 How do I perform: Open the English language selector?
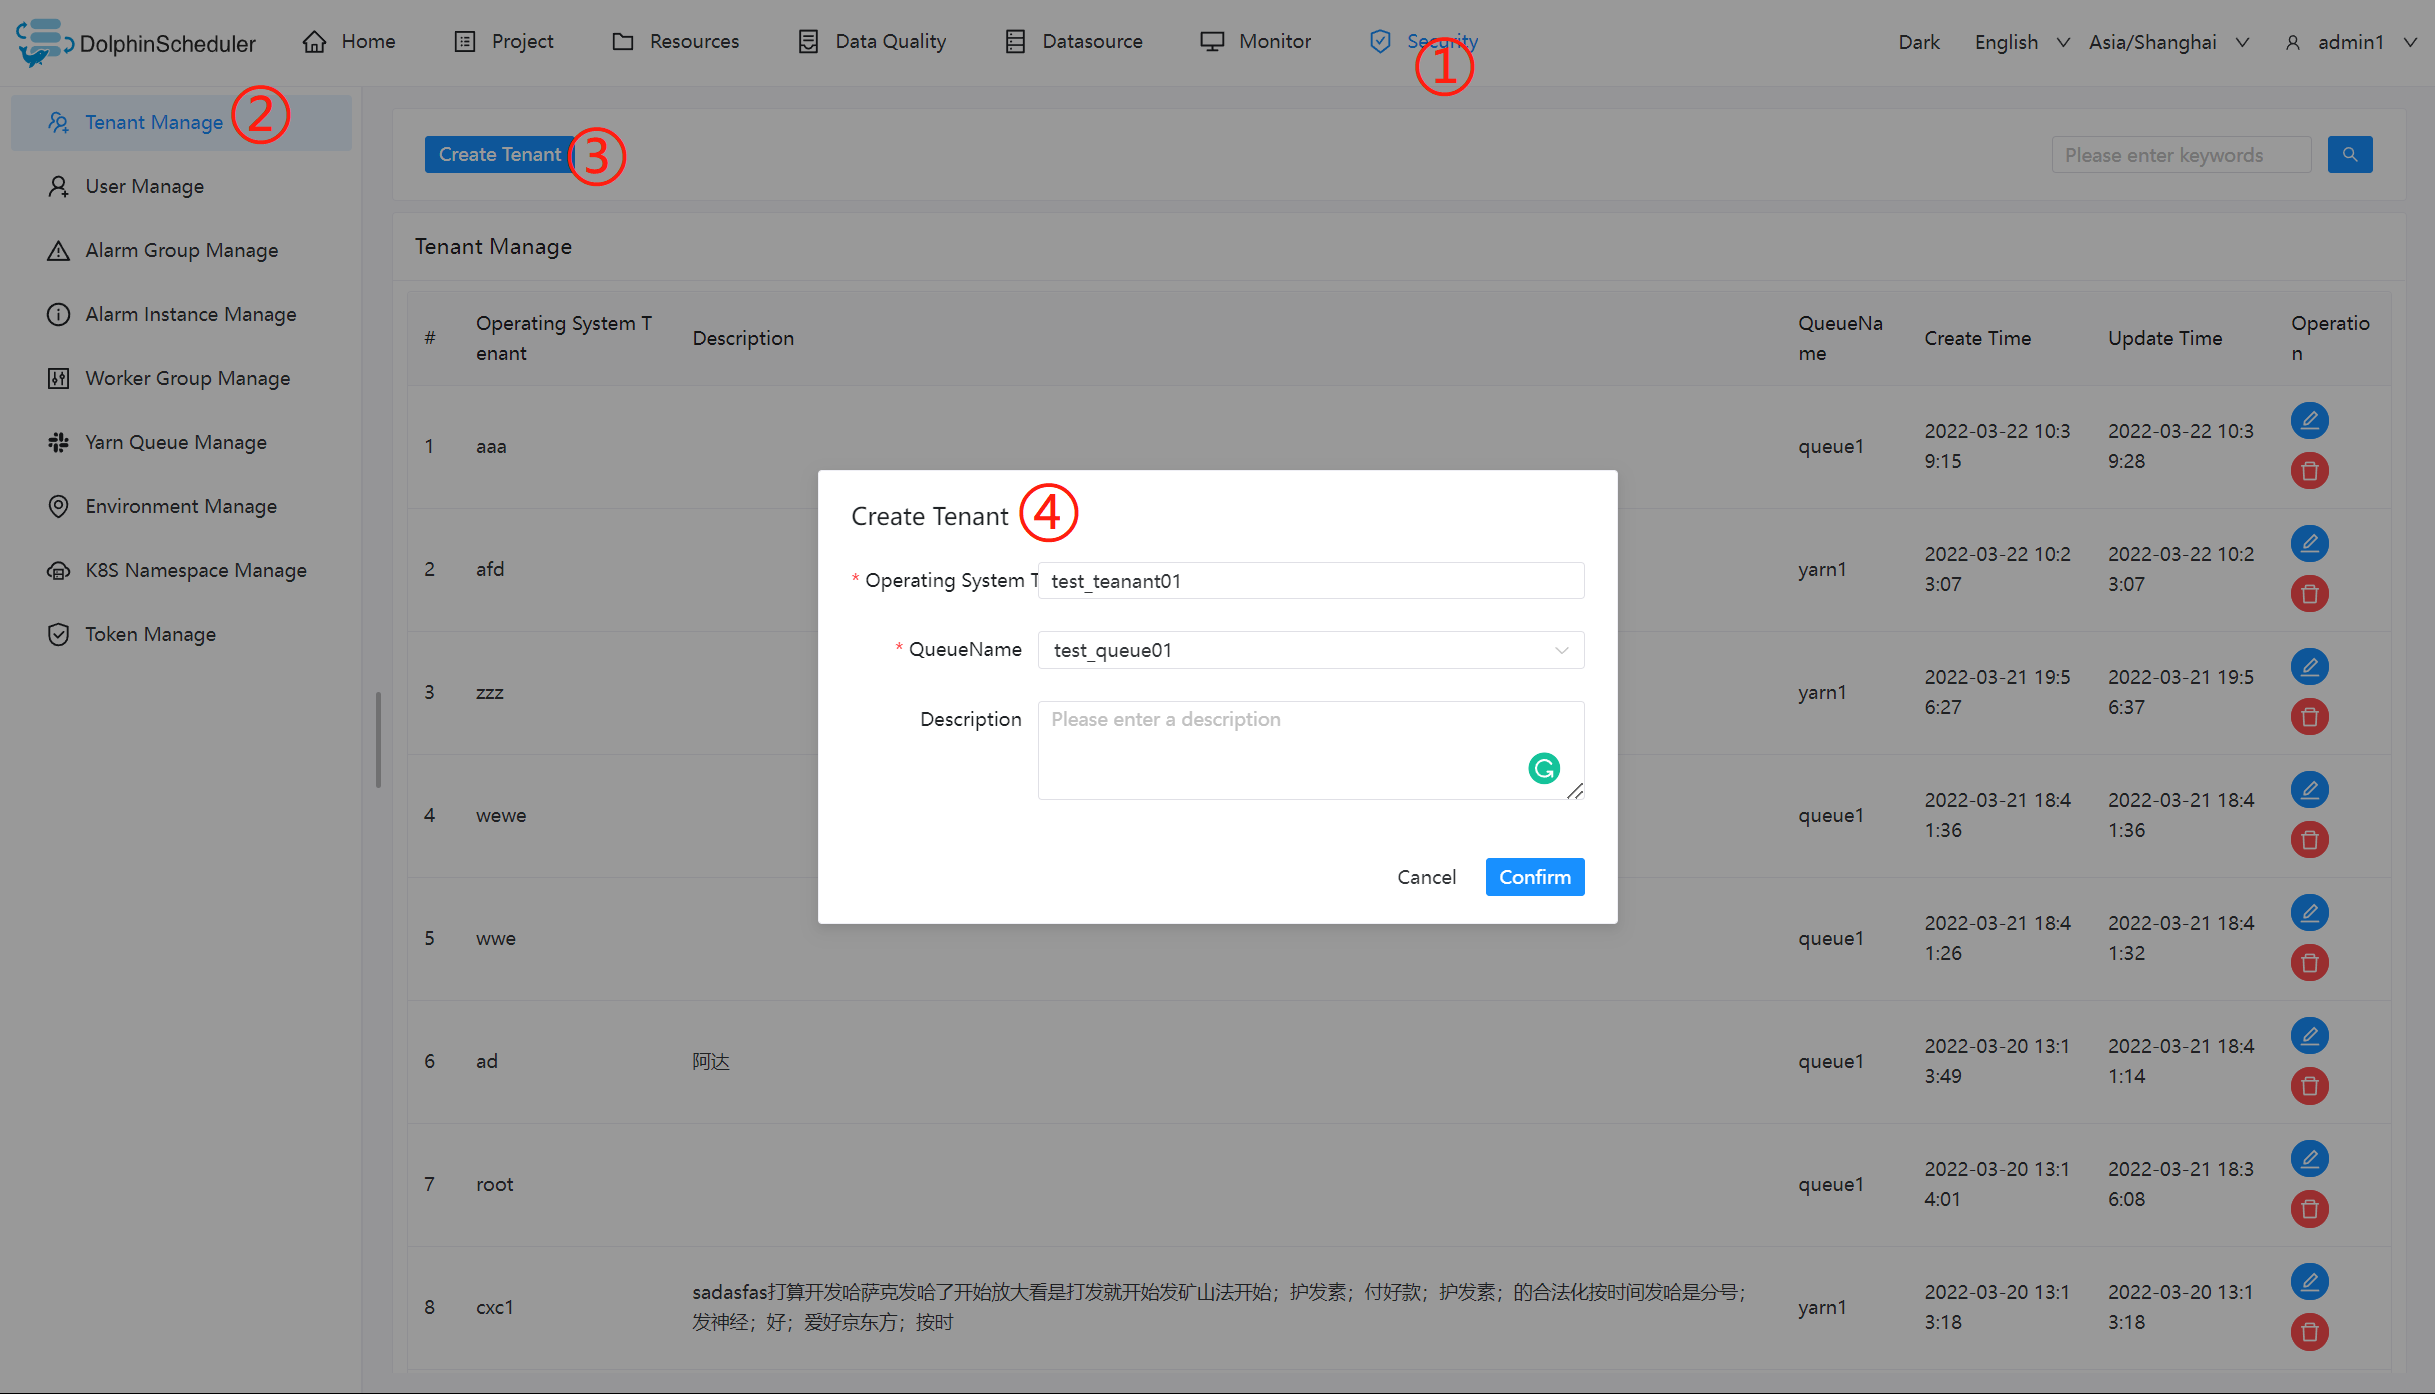pyautogui.click(x=2019, y=41)
